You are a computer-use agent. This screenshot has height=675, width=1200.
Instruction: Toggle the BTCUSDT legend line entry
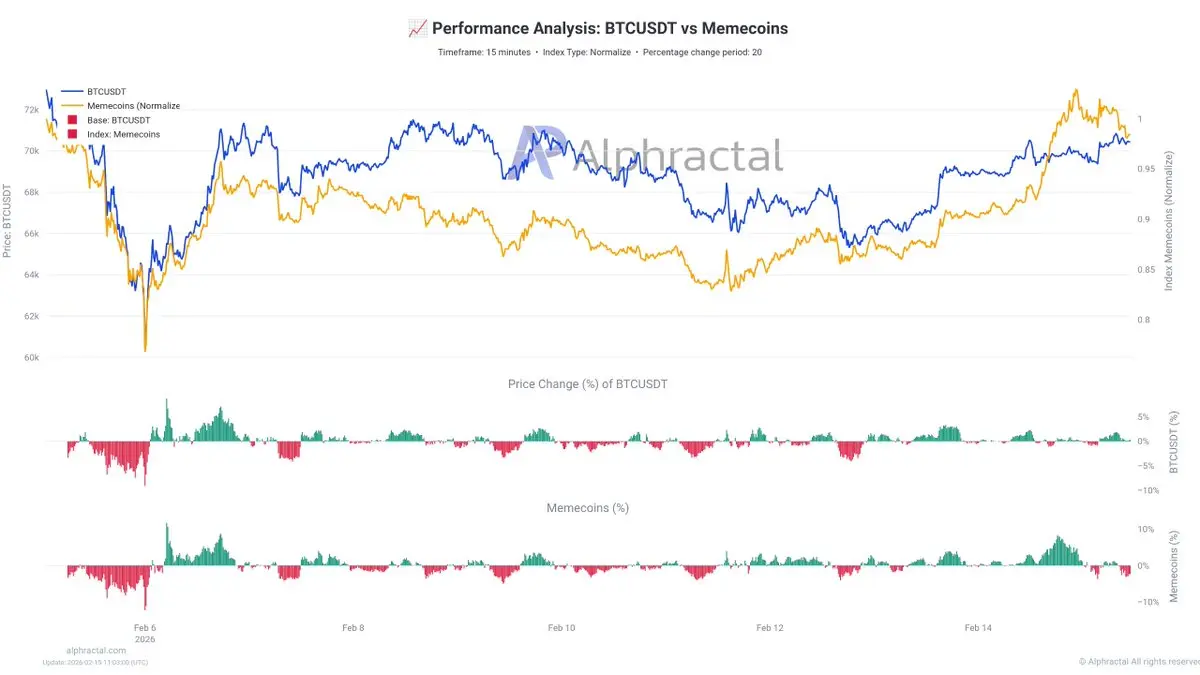coord(97,91)
